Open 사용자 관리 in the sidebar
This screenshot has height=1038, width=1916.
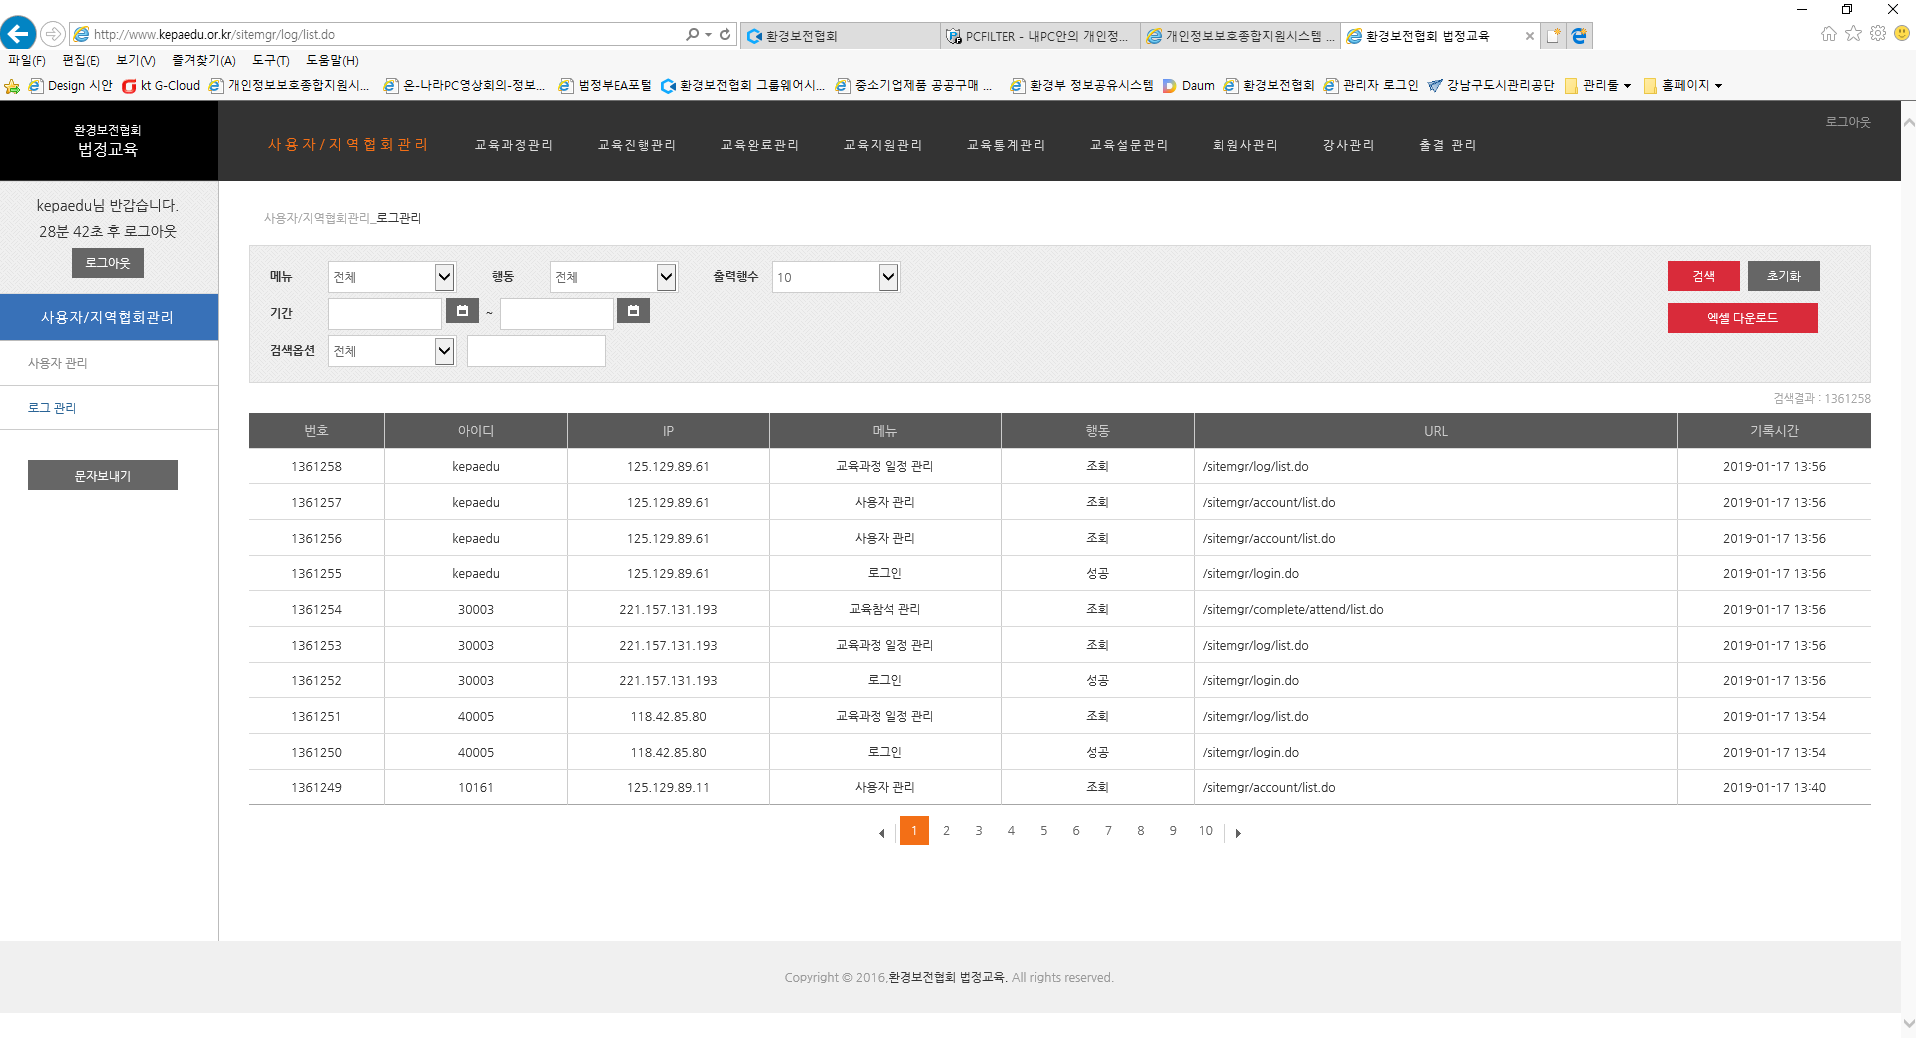pos(58,363)
